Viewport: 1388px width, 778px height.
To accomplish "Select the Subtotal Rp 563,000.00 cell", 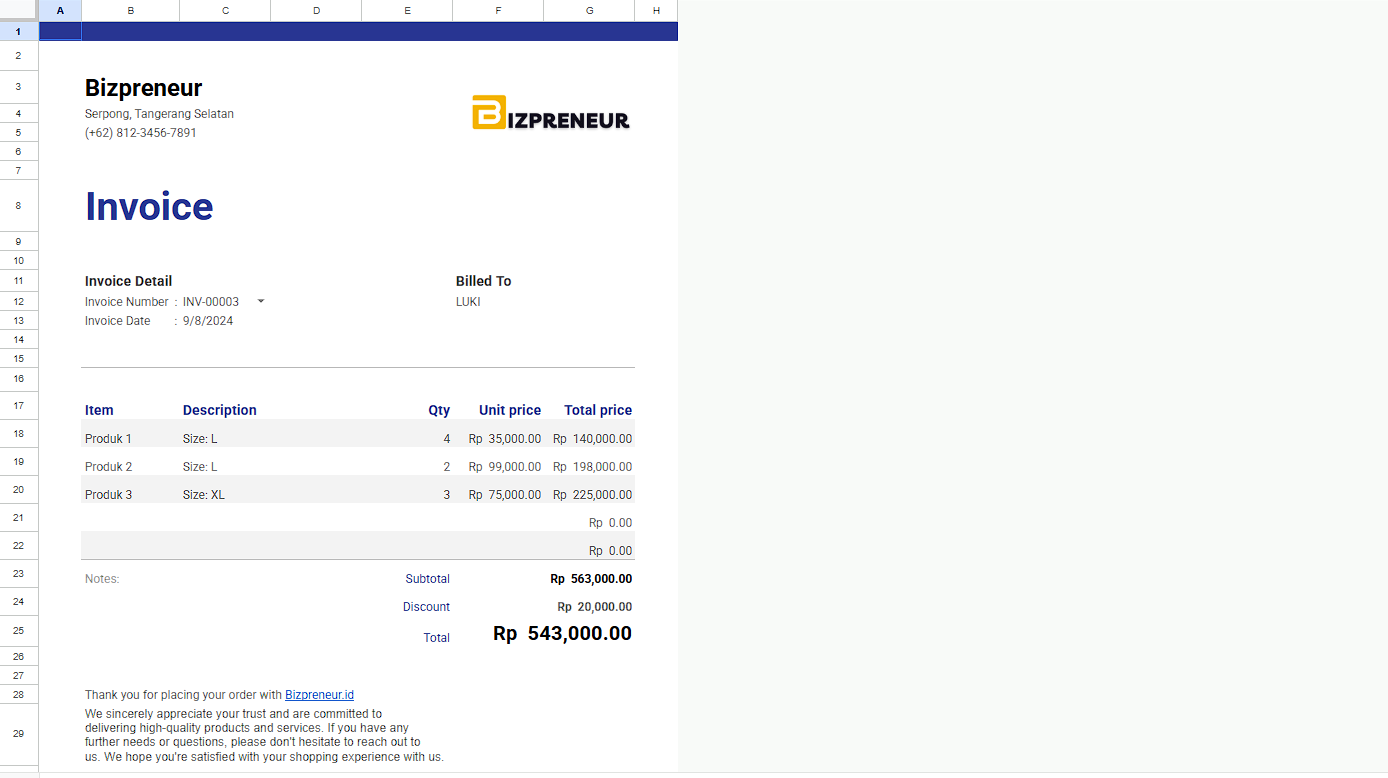I will (x=591, y=578).
